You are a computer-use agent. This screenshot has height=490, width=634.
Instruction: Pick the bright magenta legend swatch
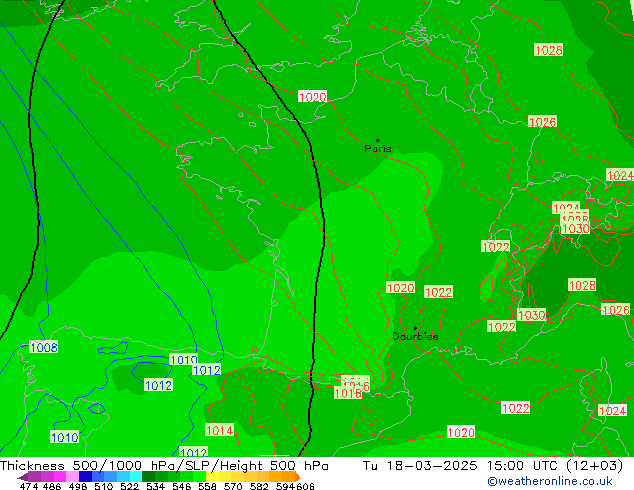coord(60,477)
